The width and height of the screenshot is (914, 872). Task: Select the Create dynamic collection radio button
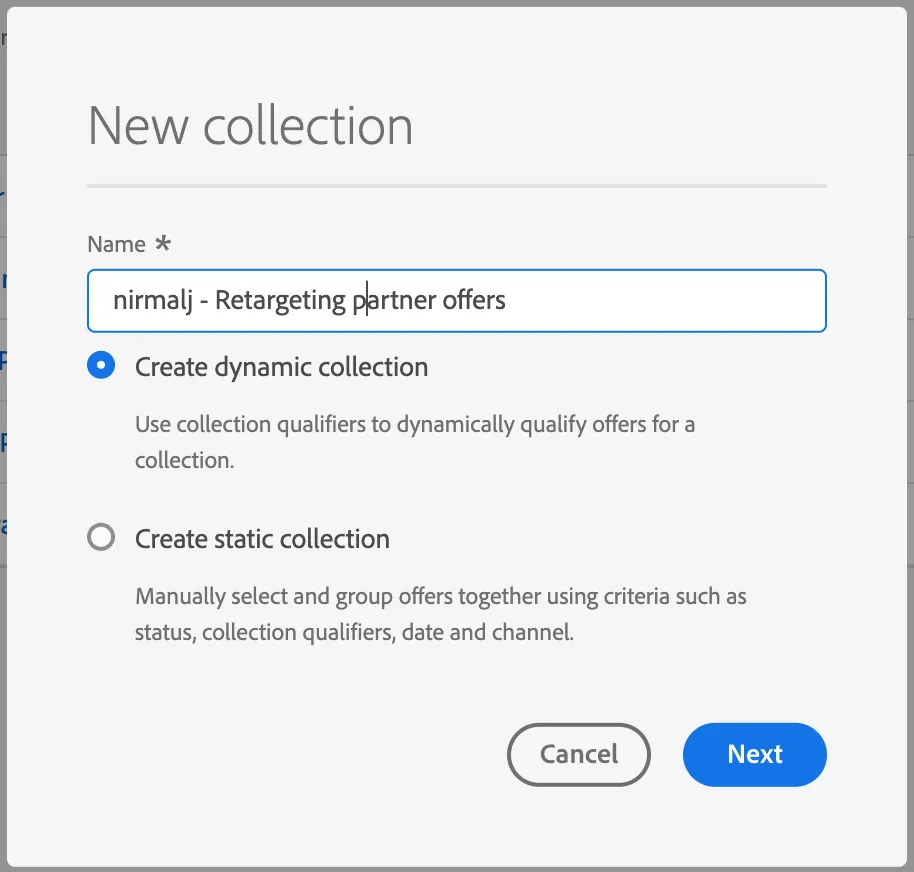[x=101, y=365]
